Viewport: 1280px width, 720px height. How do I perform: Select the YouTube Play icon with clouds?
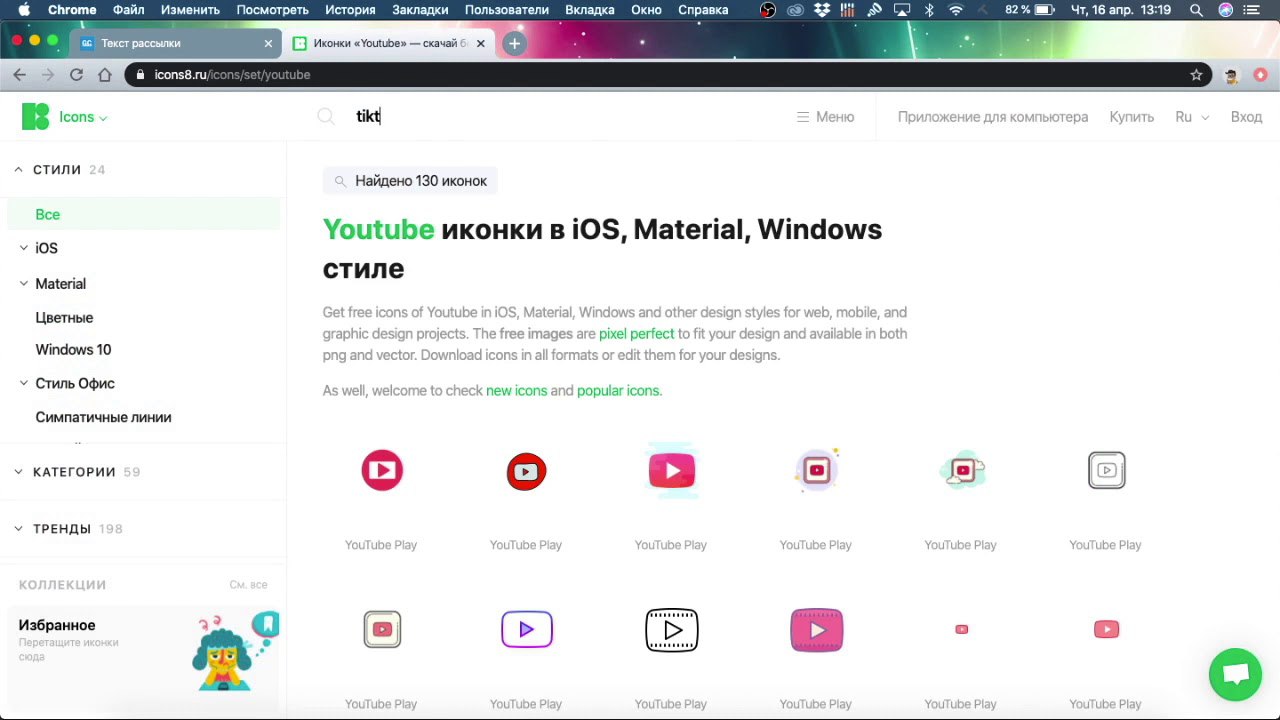point(962,470)
